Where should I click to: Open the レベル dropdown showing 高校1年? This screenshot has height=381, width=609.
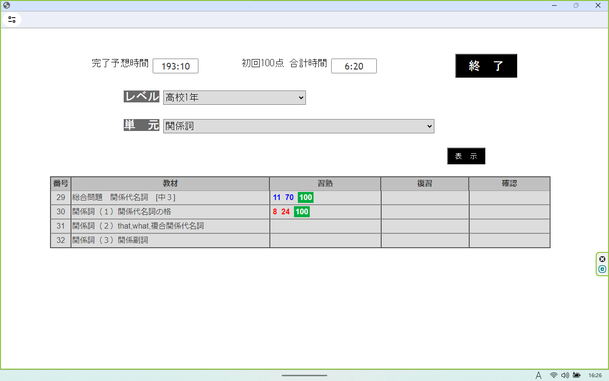pyautogui.click(x=234, y=97)
